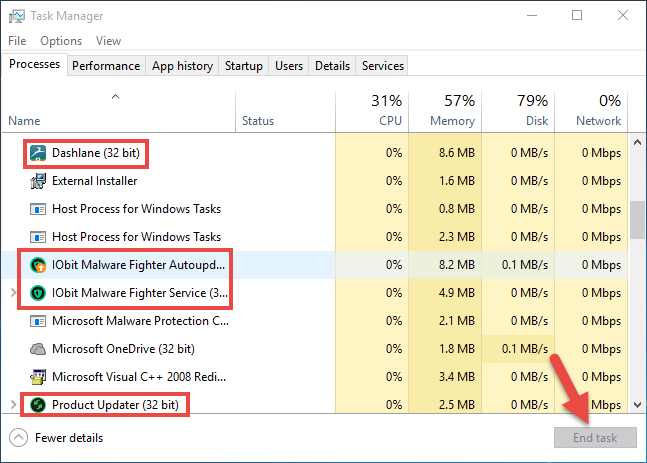Open the Startup tab
Image resolution: width=647 pixels, height=463 pixels.
243,66
